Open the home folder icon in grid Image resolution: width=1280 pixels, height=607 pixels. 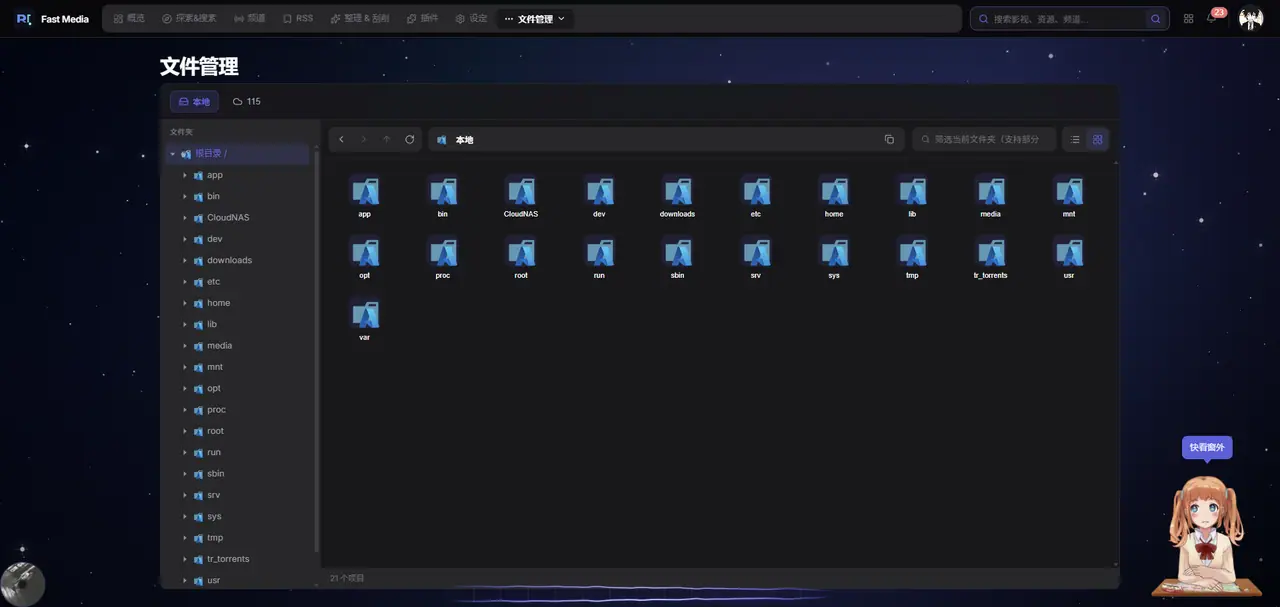pyautogui.click(x=834, y=191)
